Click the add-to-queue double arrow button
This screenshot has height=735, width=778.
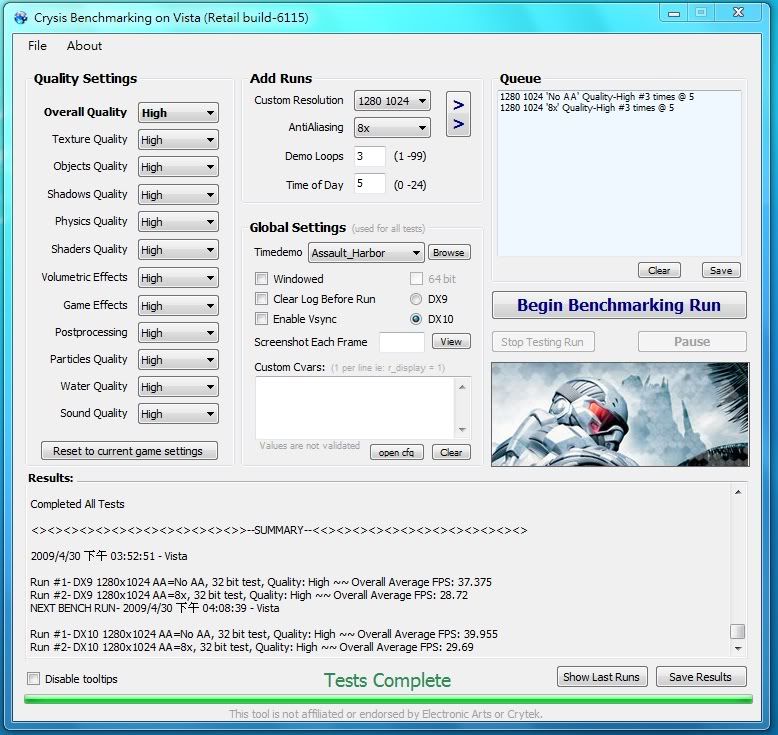(458, 114)
